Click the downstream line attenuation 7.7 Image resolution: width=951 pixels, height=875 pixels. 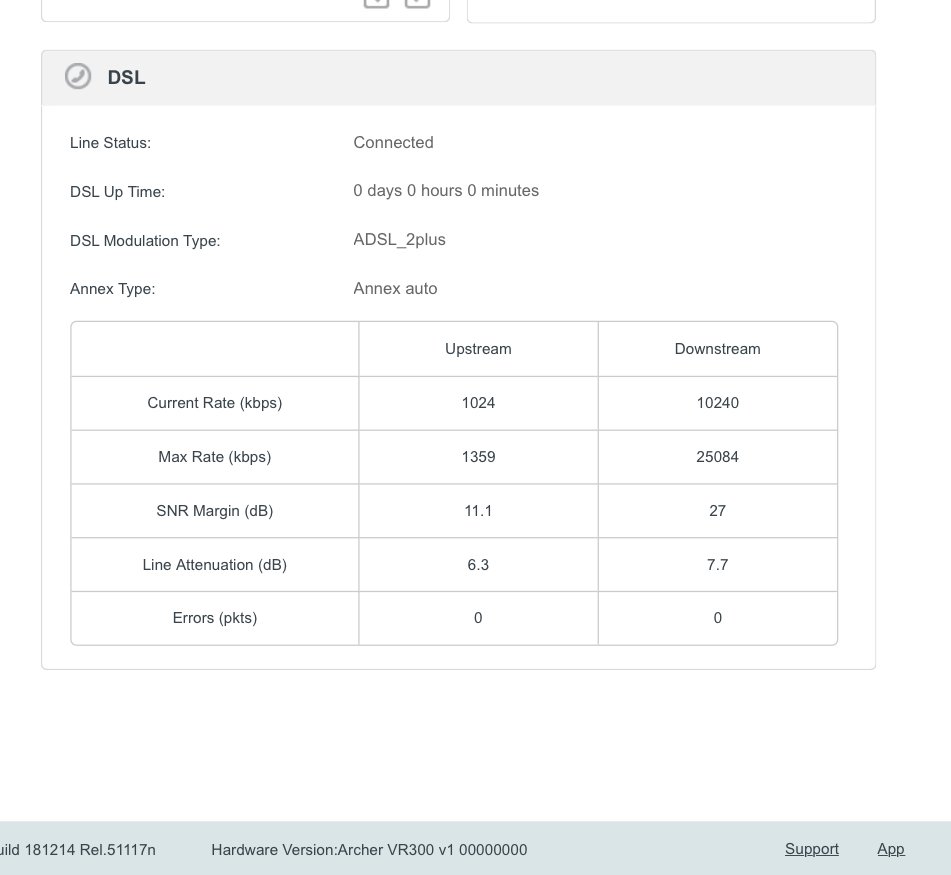pyautogui.click(x=717, y=565)
